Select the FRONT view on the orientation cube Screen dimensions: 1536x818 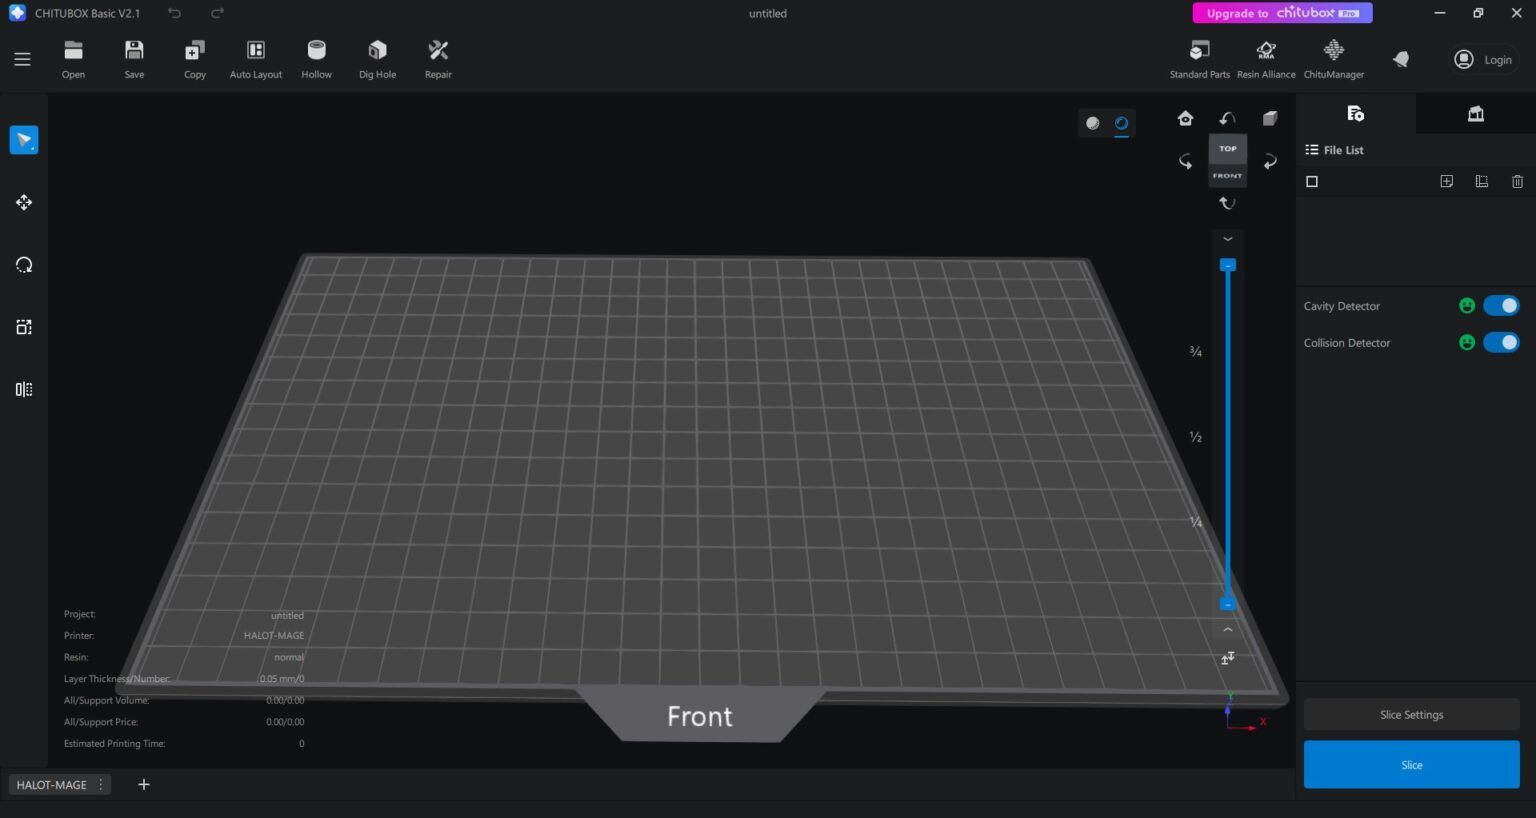(x=1227, y=175)
